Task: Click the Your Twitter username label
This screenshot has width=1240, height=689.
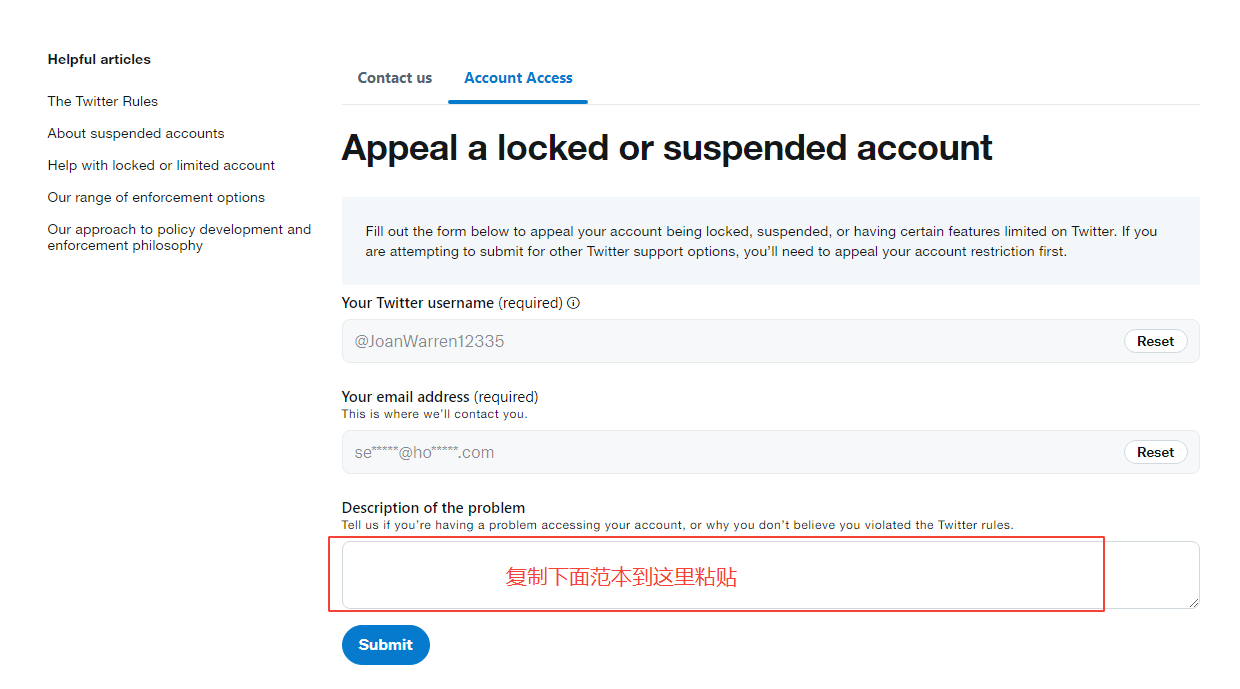Action: pyautogui.click(x=452, y=303)
